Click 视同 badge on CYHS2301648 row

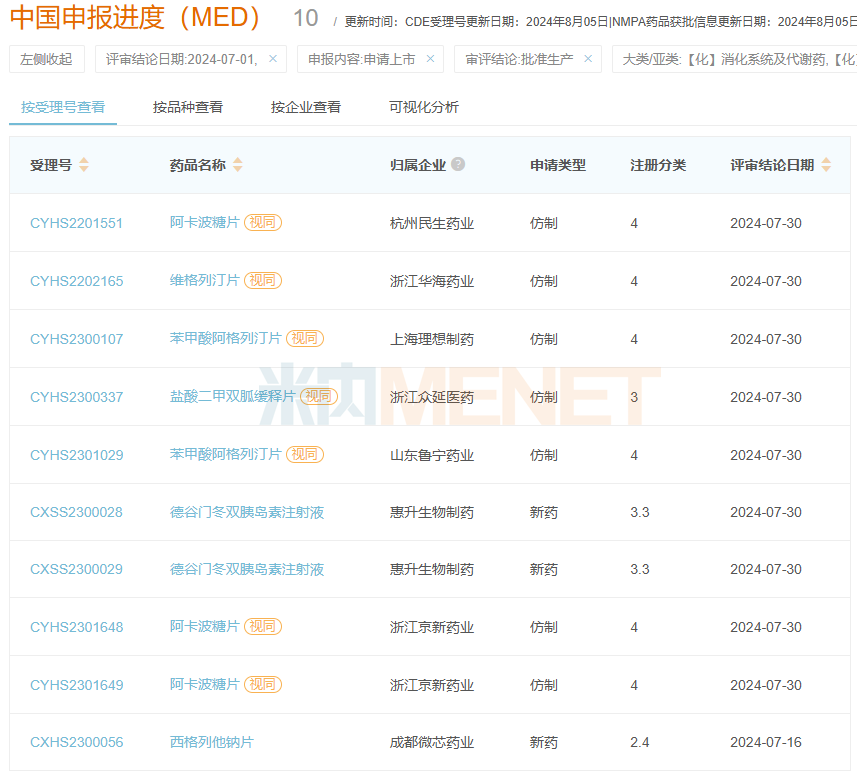(263, 626)
